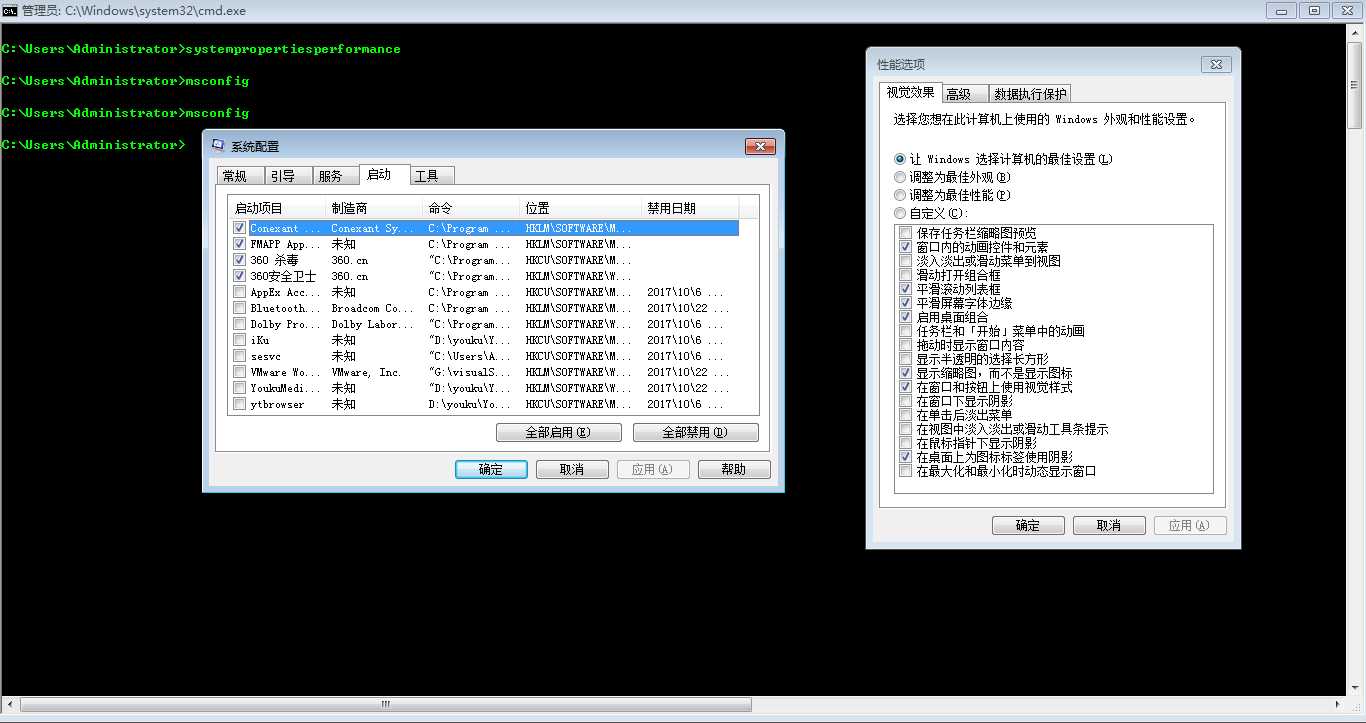Enable the ytbrowser startup item checkbox
The height and width of the screenshot is (723, 1366).
click(239, 404)
